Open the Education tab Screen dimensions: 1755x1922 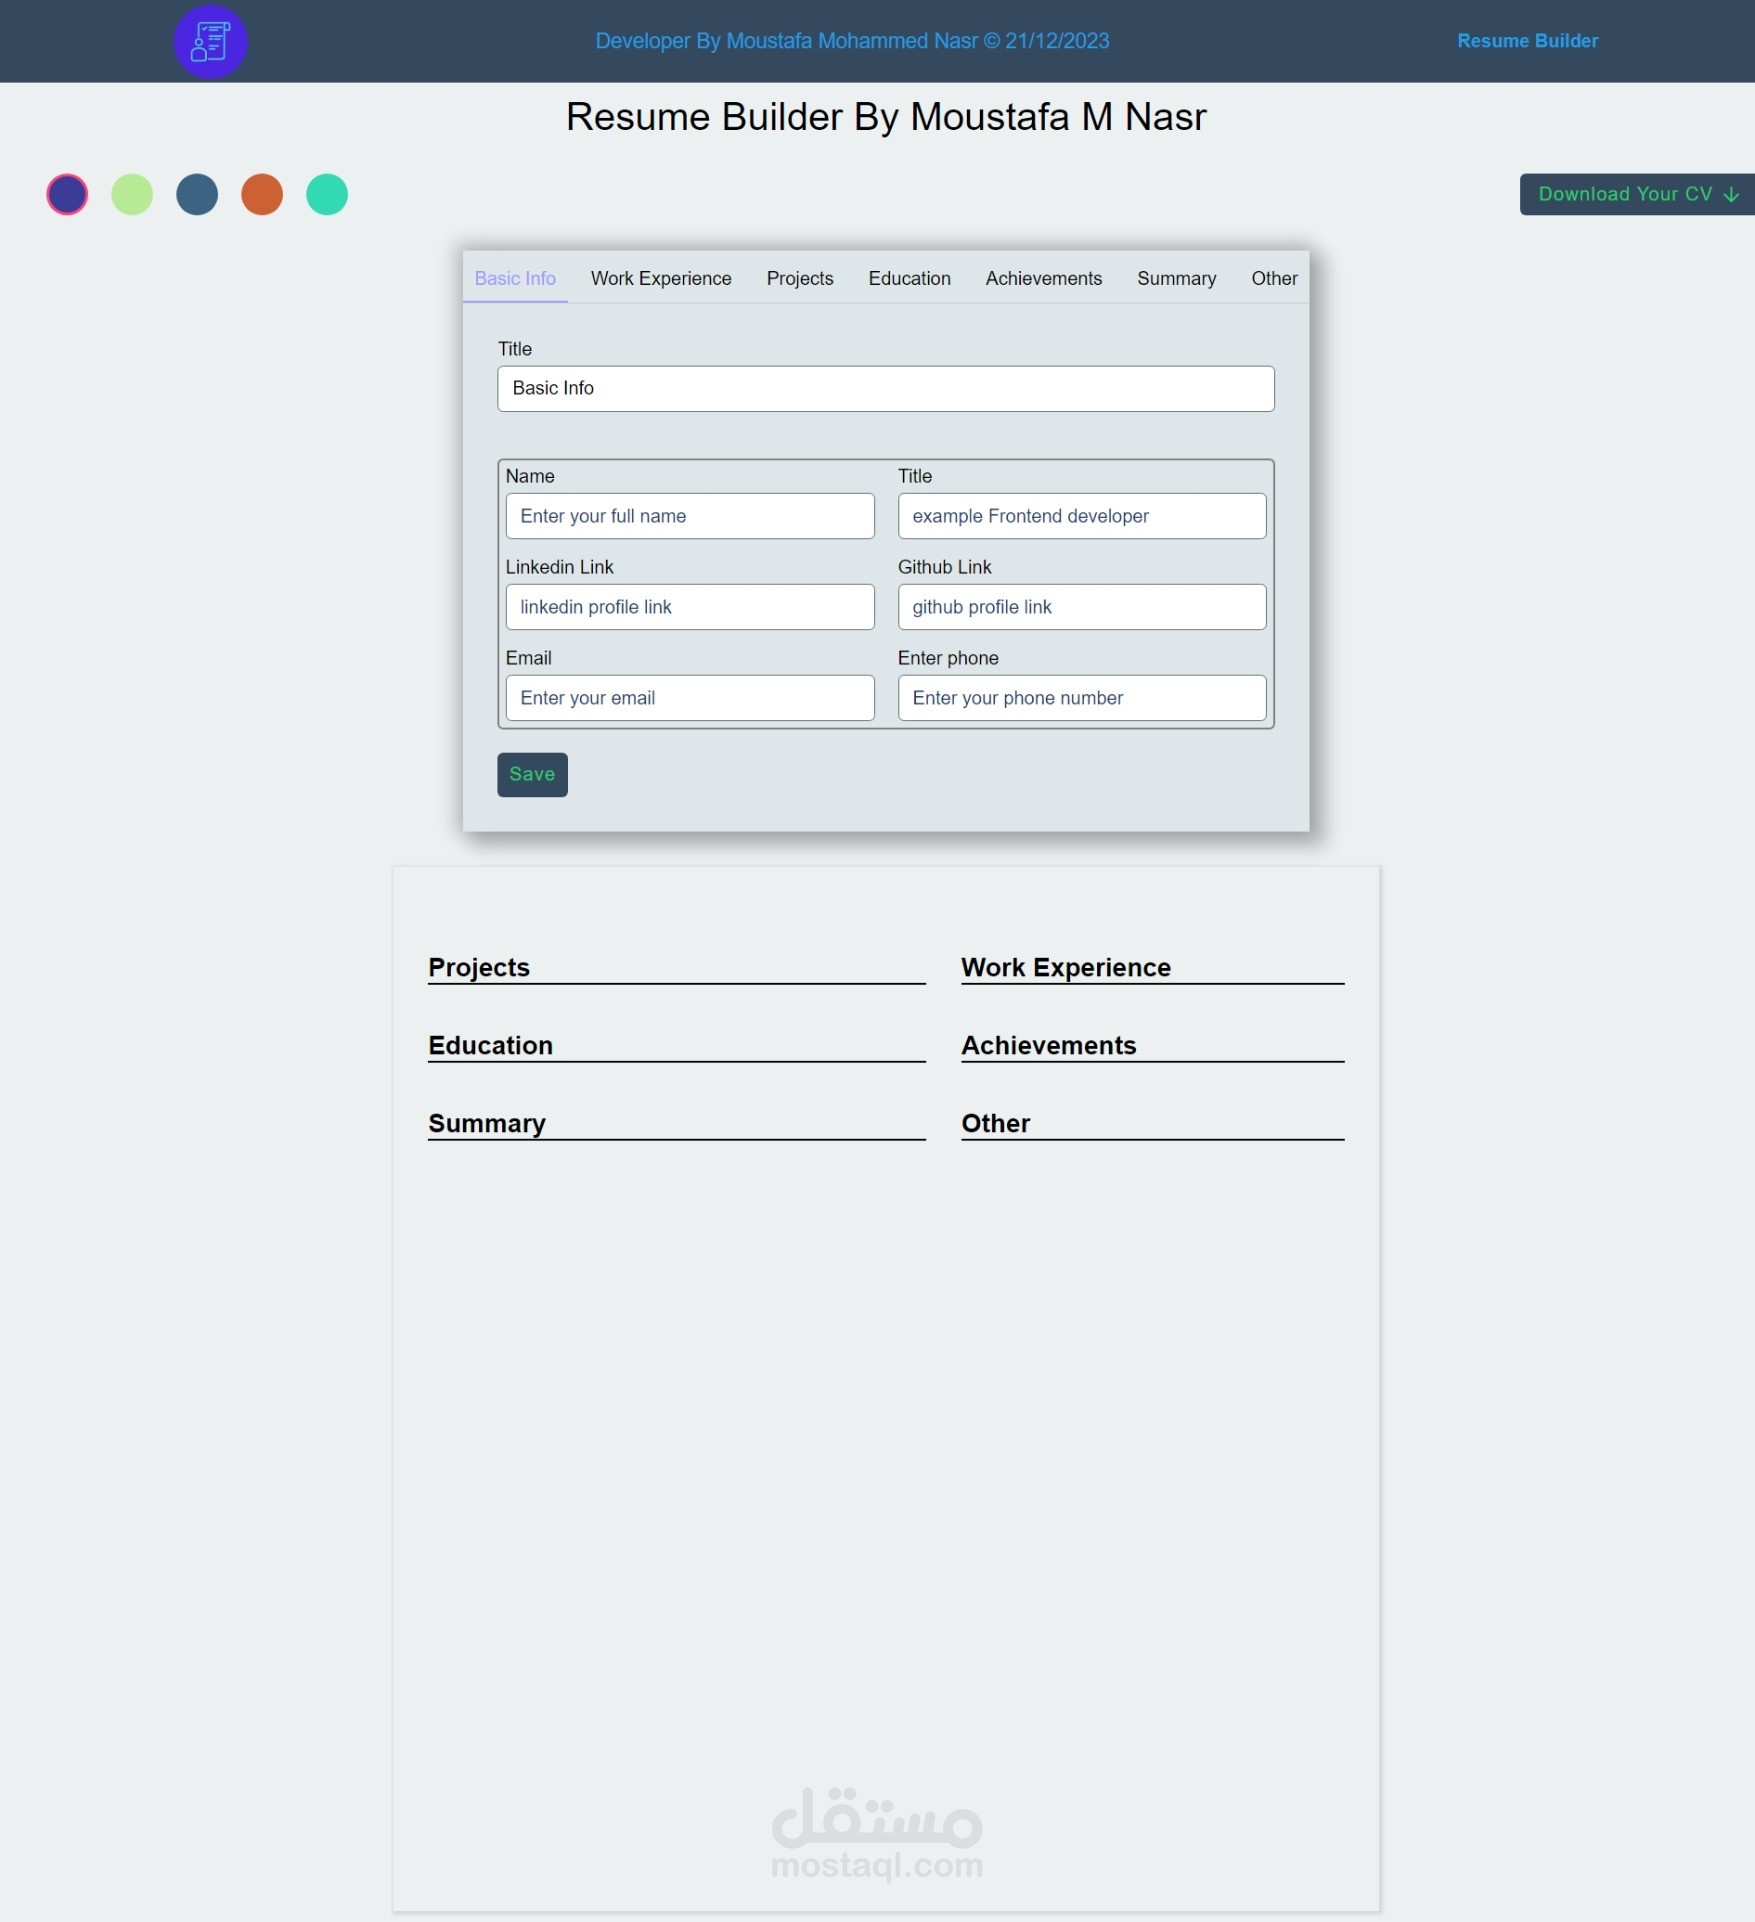click(909, 278)
